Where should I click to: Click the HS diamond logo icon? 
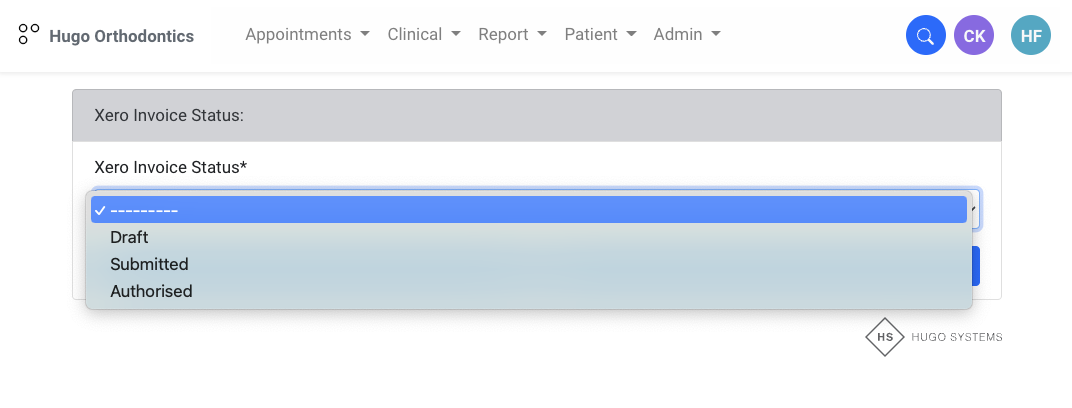tap(885, 337)
